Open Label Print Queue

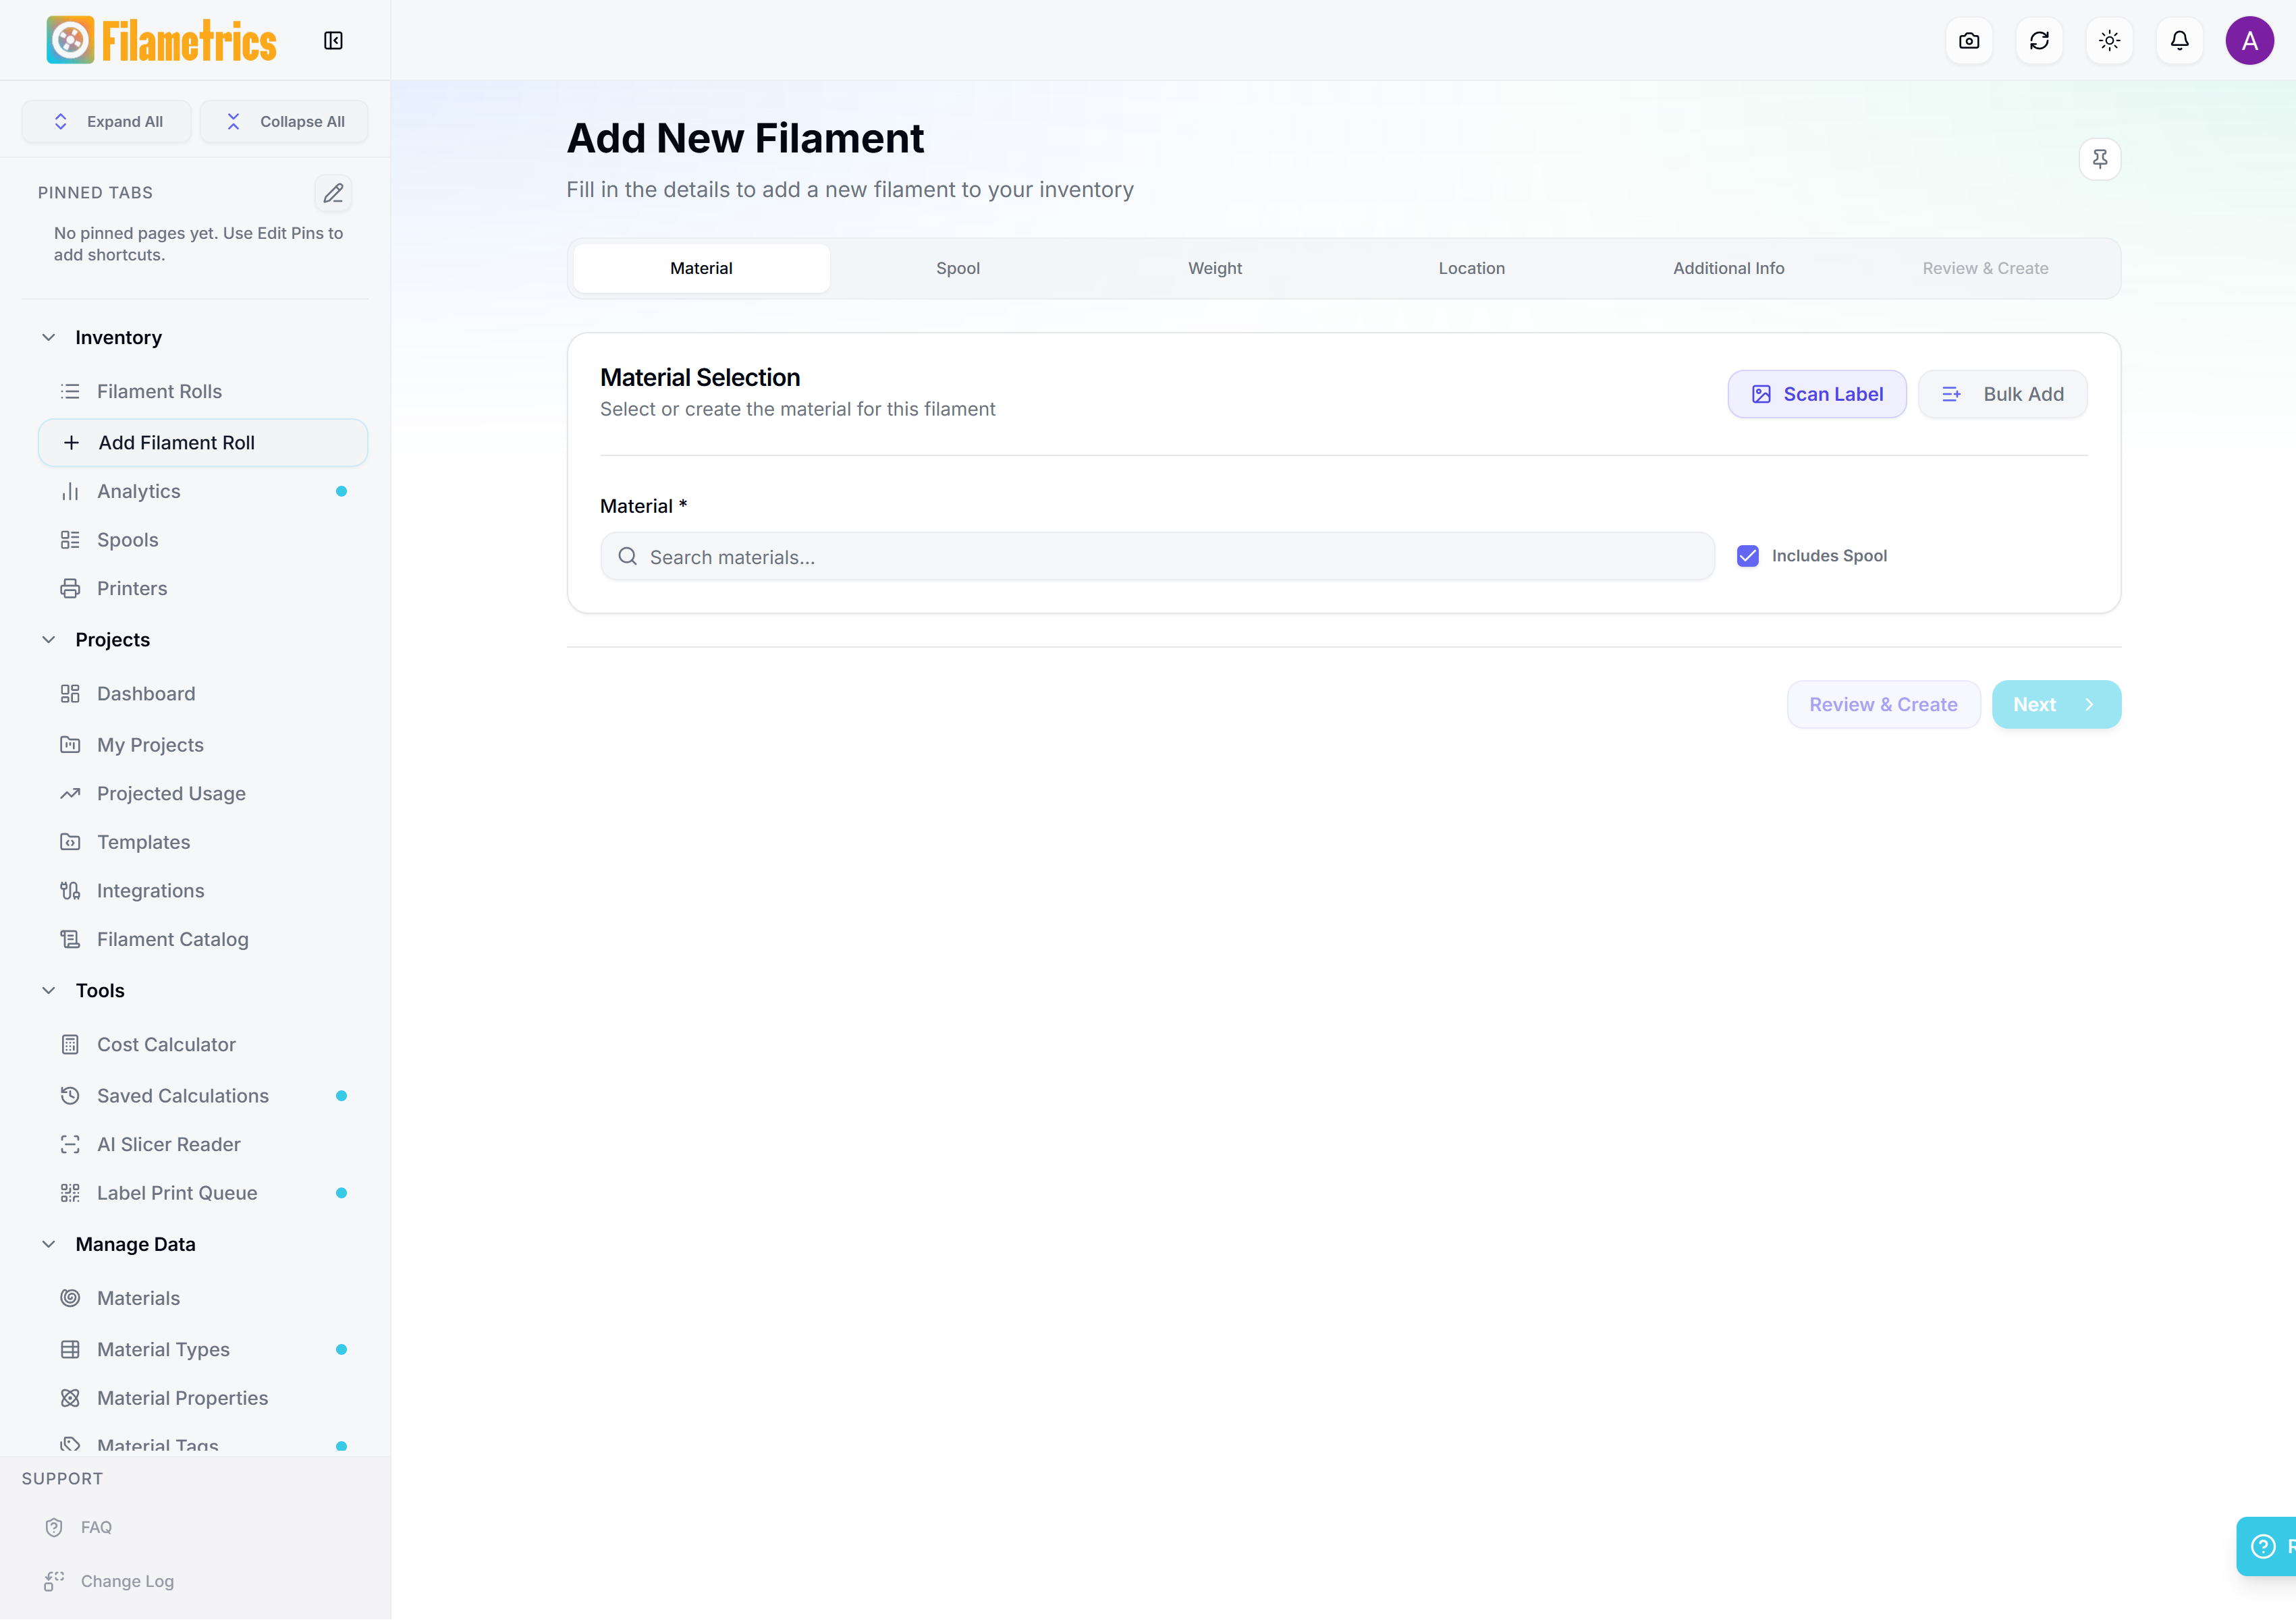click(x=203, y=1193)
